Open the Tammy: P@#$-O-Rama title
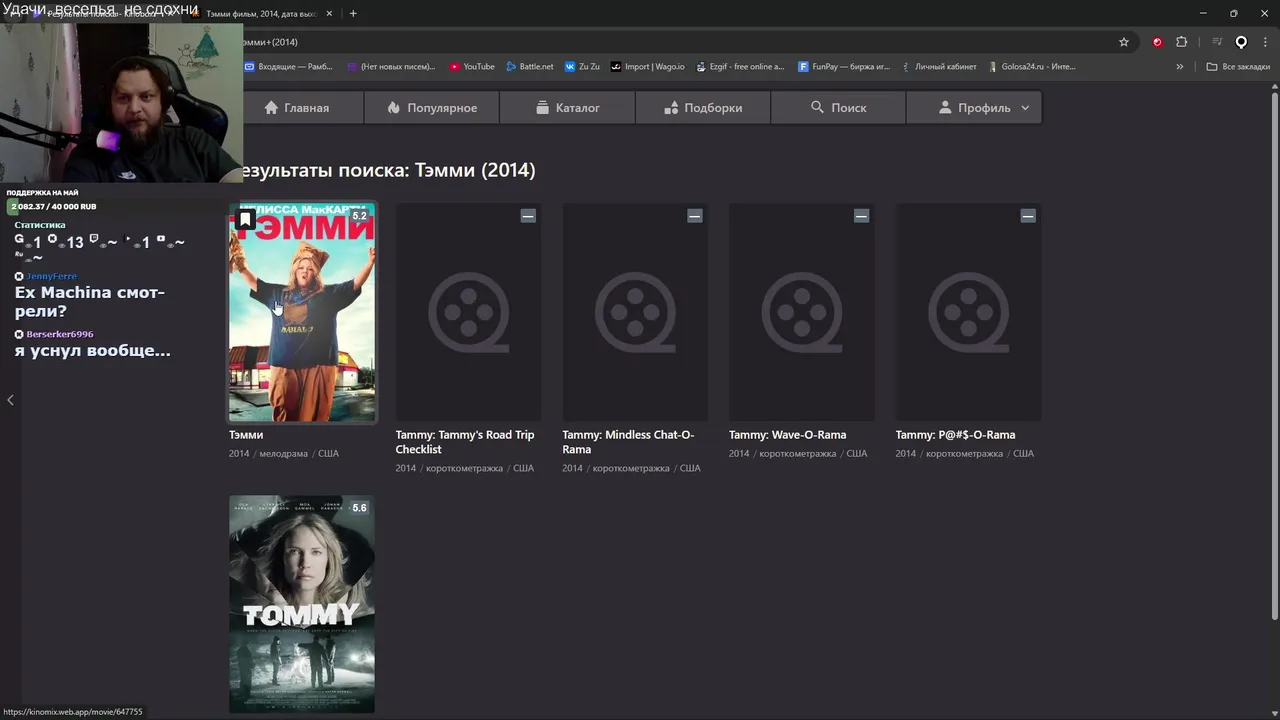Image resolution: width=1280 pixels, height=720 pixels. (x=955, y=435)
